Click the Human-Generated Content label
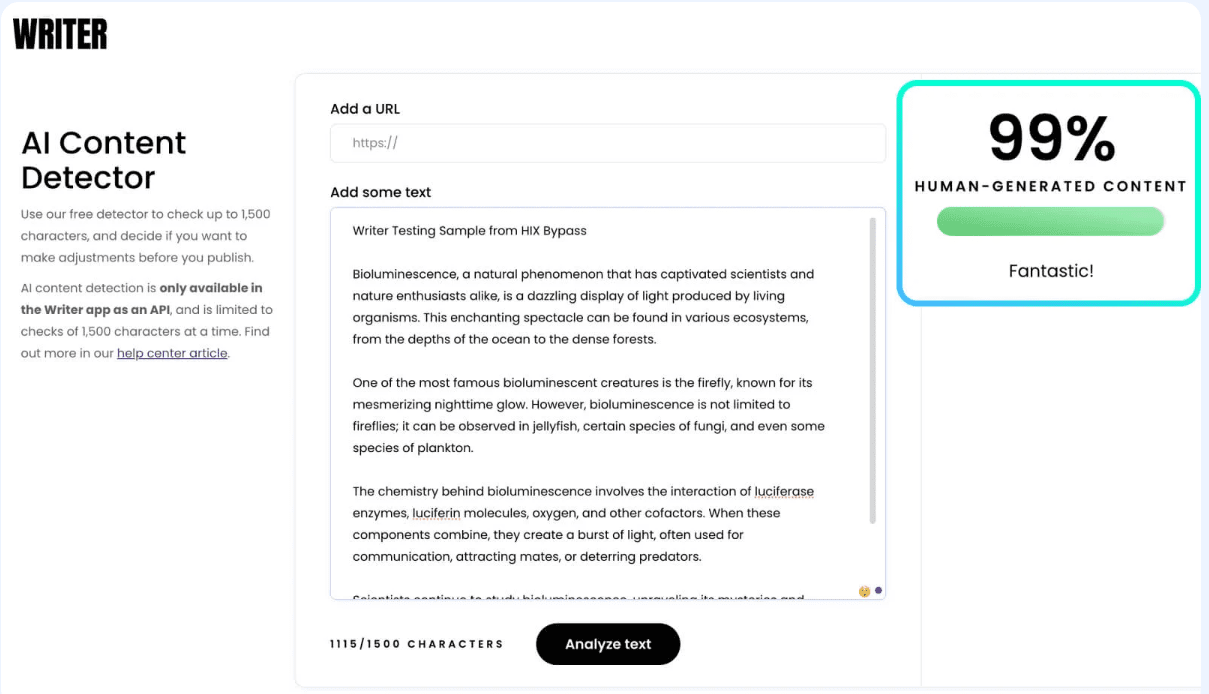This screenshot has height=694, width=1209. click(1051, 186)
